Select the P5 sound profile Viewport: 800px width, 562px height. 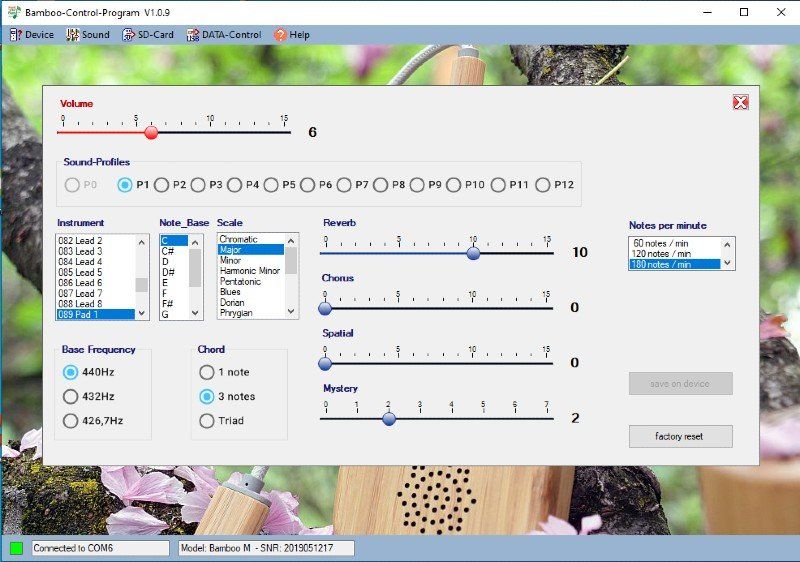click(271, 185)
